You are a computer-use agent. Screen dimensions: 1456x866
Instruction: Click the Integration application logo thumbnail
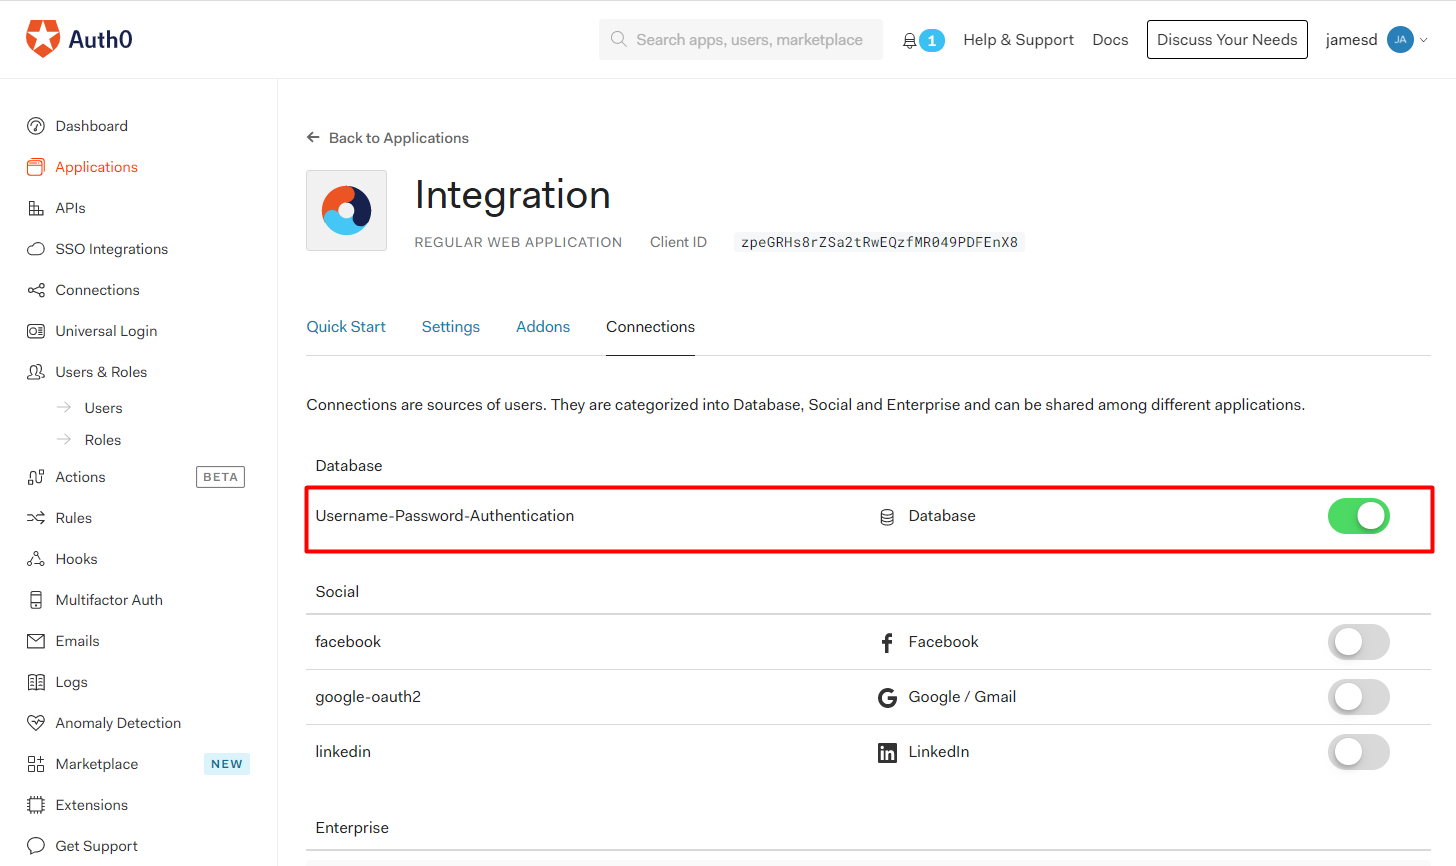[346, 210]
